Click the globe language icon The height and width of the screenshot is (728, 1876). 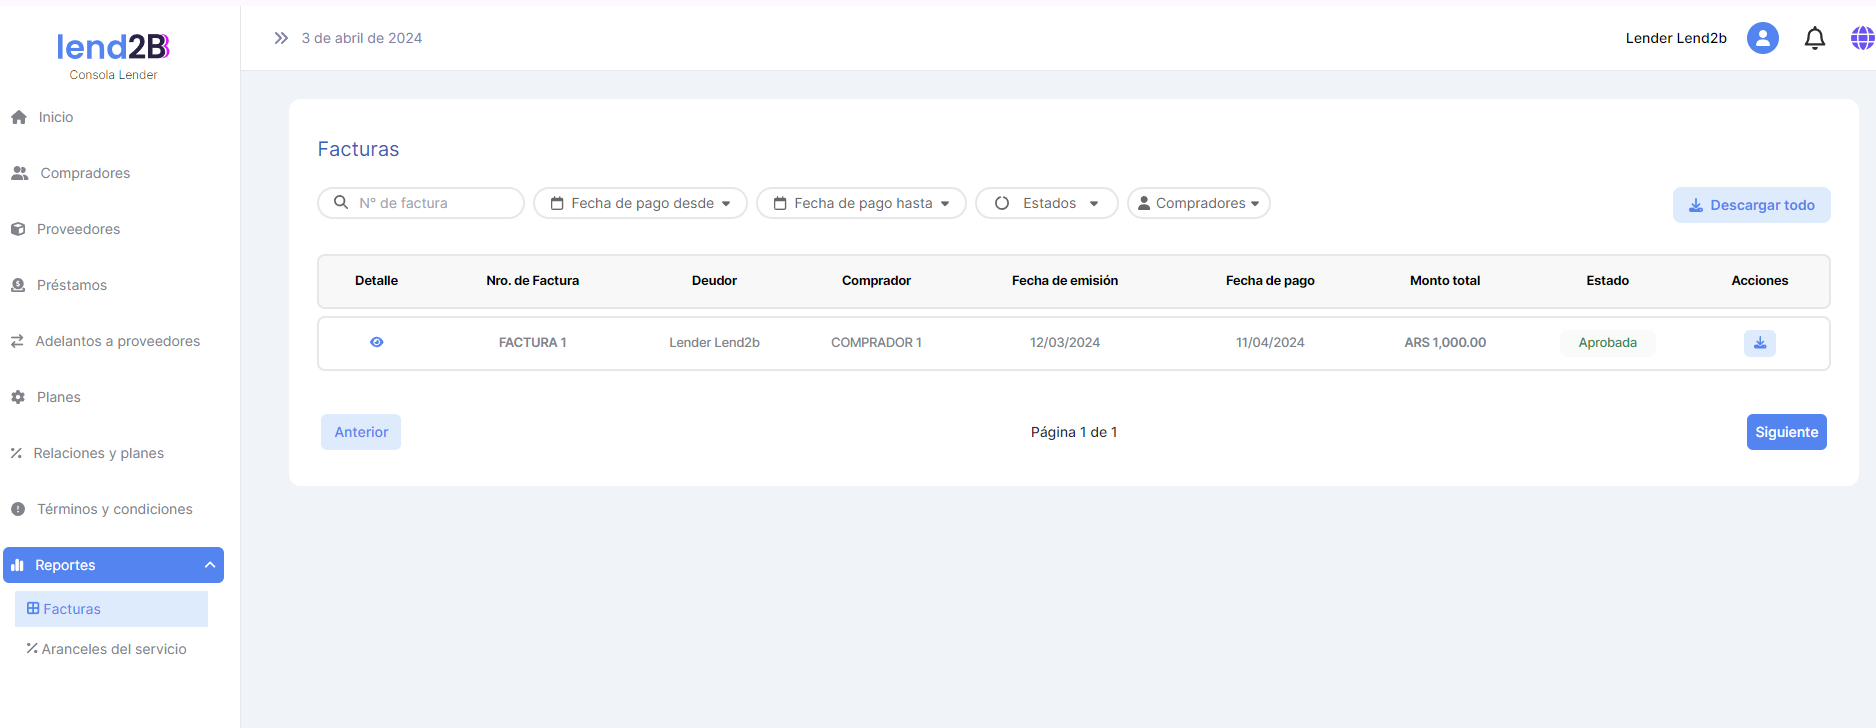coord(1862,38)
